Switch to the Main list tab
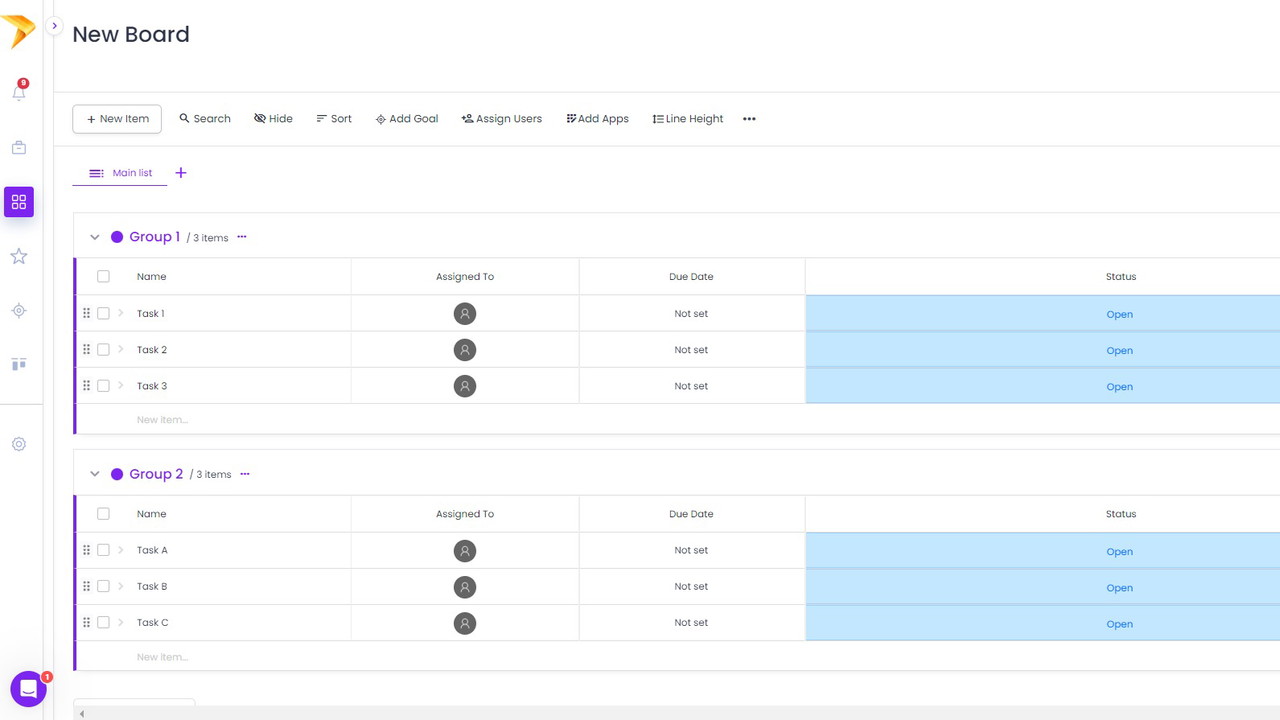 tap(121, 173)
